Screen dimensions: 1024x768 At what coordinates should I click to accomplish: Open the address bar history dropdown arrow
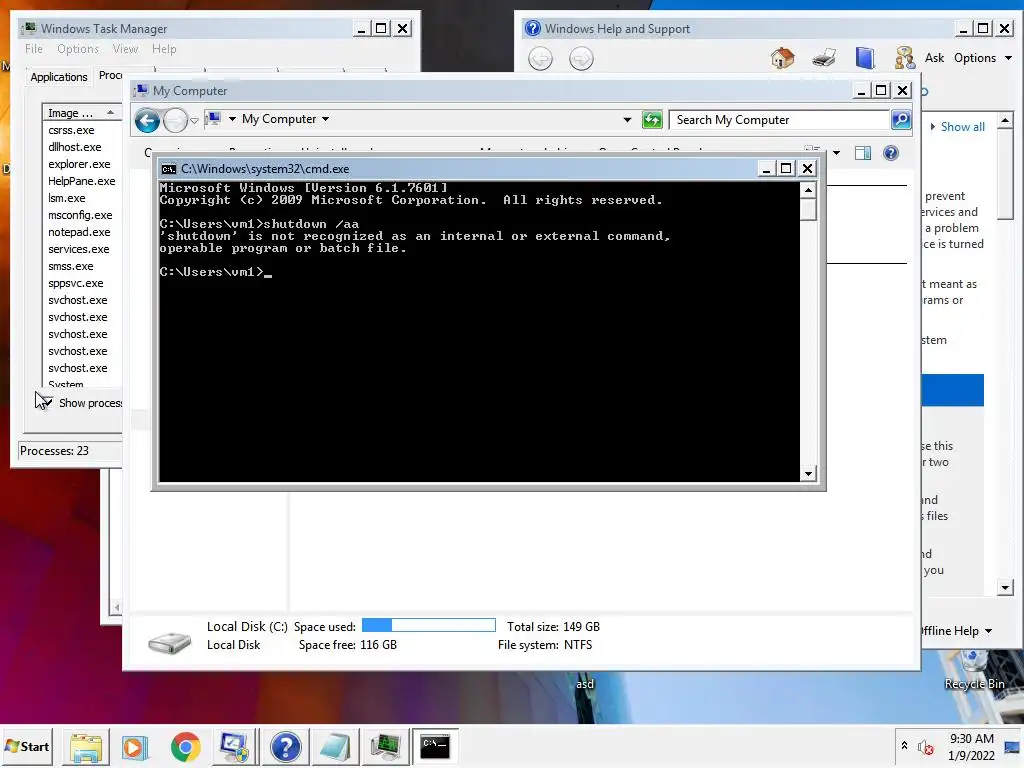[x=627, y=120]
